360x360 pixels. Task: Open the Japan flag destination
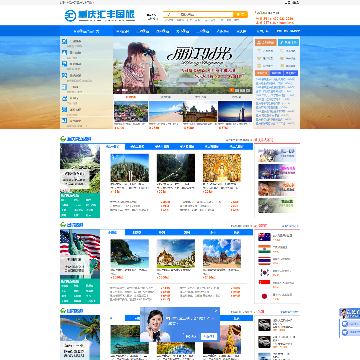(264, 296)
